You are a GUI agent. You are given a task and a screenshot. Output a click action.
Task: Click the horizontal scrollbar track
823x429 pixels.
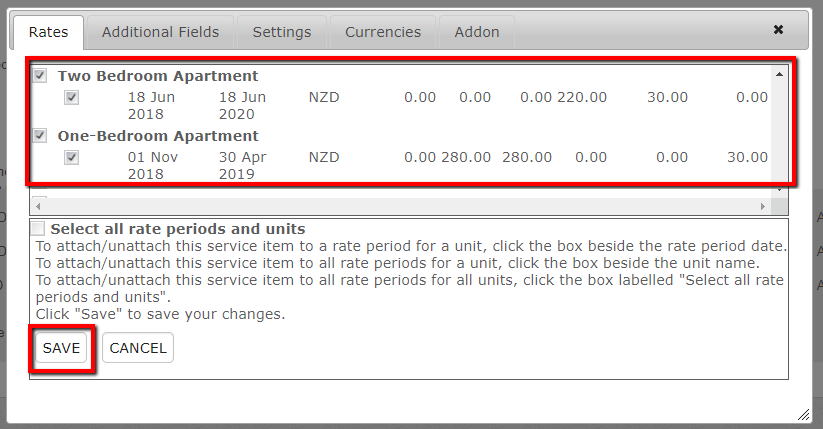tap(400, 206)
